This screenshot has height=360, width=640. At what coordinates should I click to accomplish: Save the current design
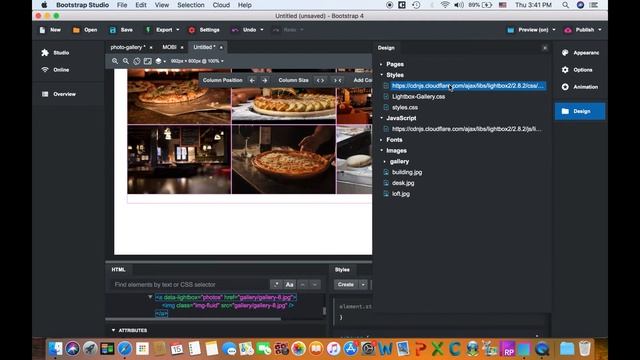pos(121,30)
